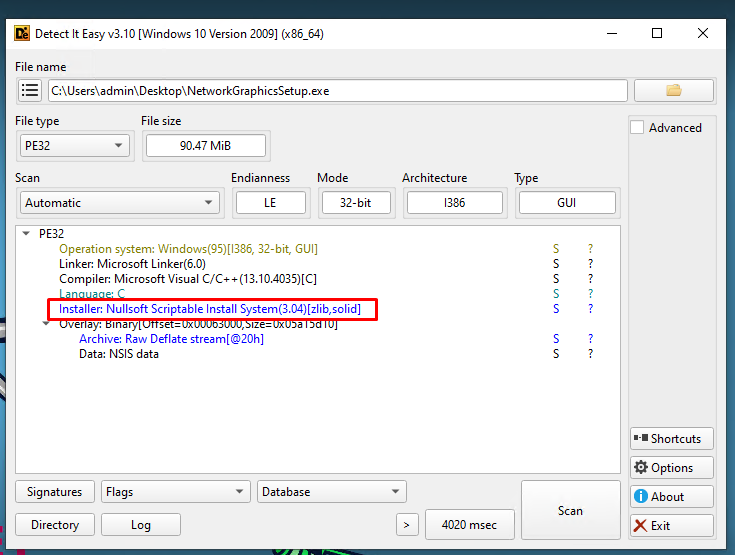Open the Signatures window

pyautogui.click(x=55, y=492)
